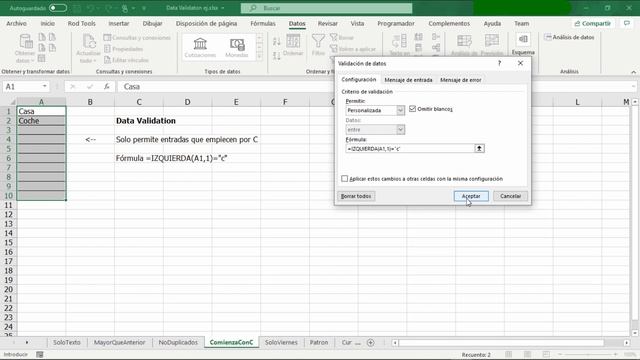Click Obtener datos icon
Image resolution: width=640 pixels, height=360 pixels.
(25, 48)
